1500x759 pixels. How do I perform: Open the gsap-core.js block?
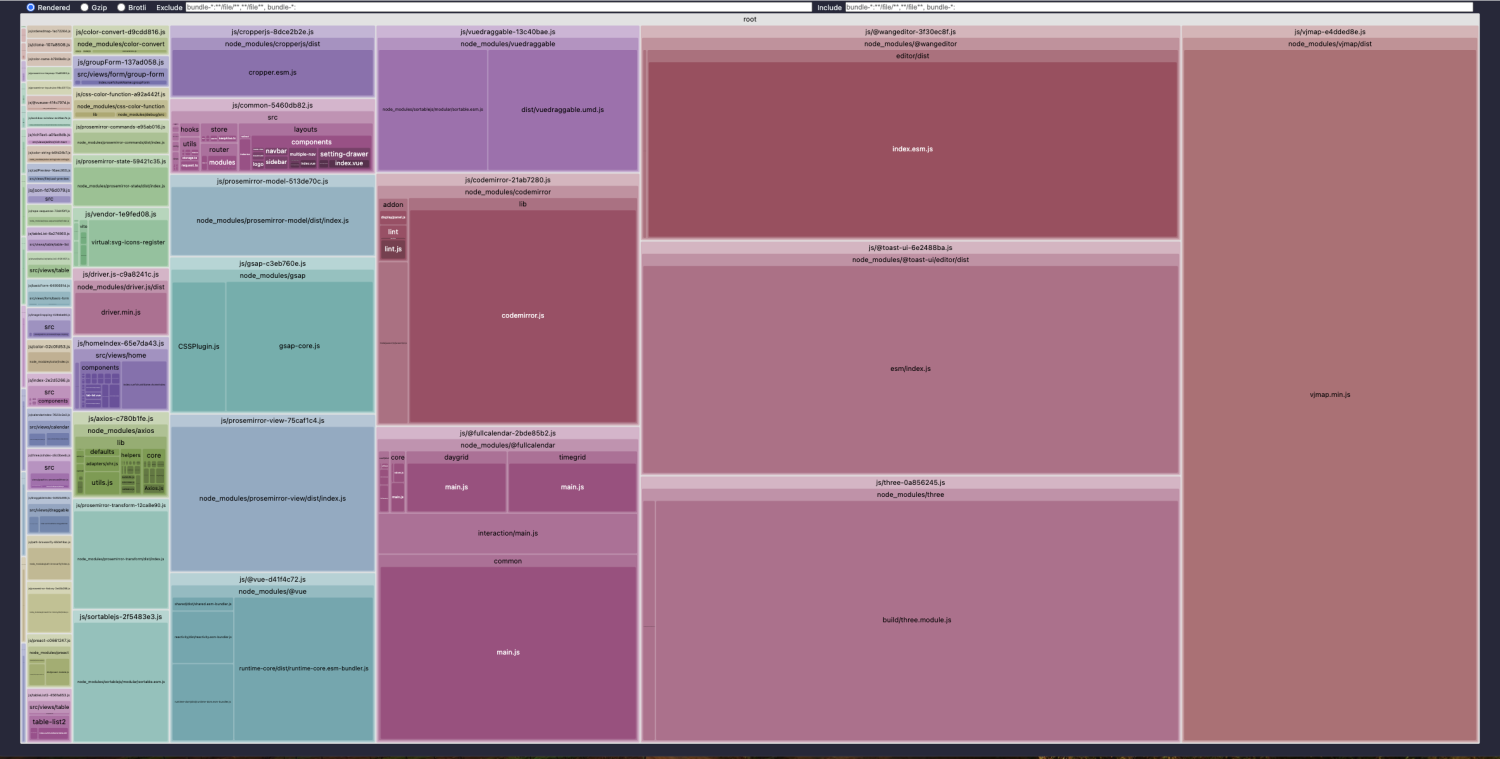[x=300, y=346]
